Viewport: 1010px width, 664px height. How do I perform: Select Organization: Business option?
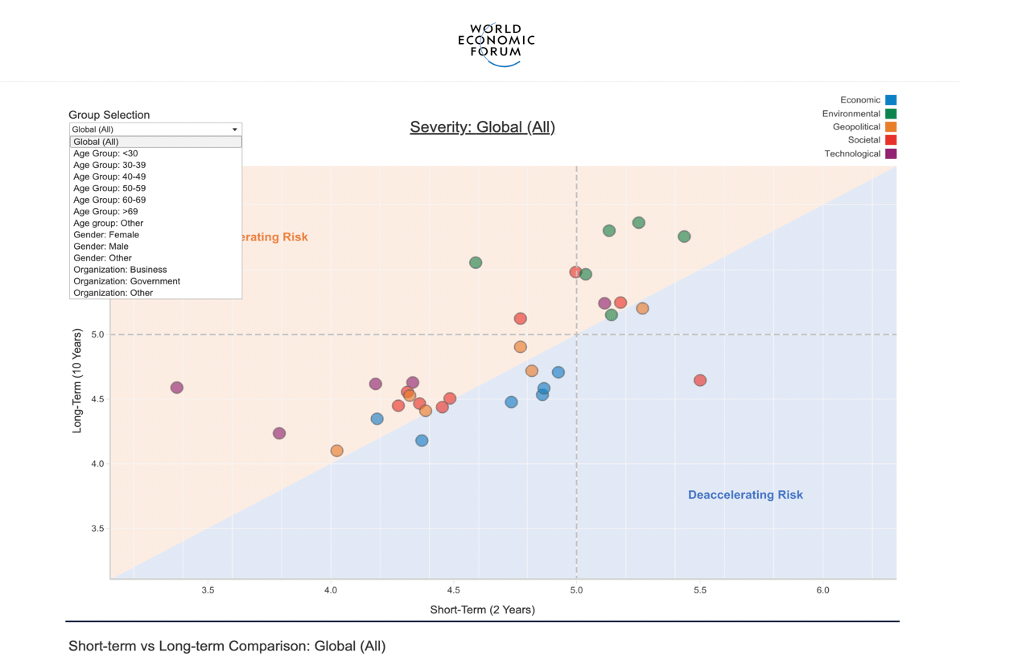coord(155,270)
